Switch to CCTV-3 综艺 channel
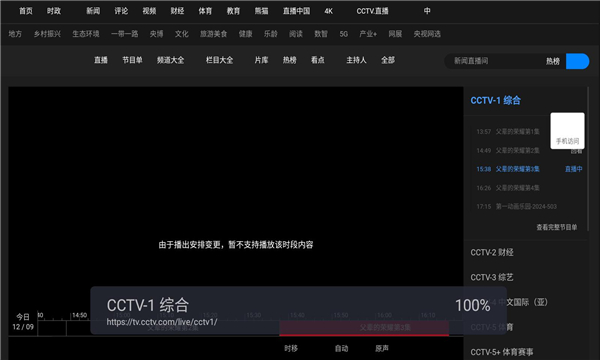This screenshot has width=600, height=360. pos(492,277)
